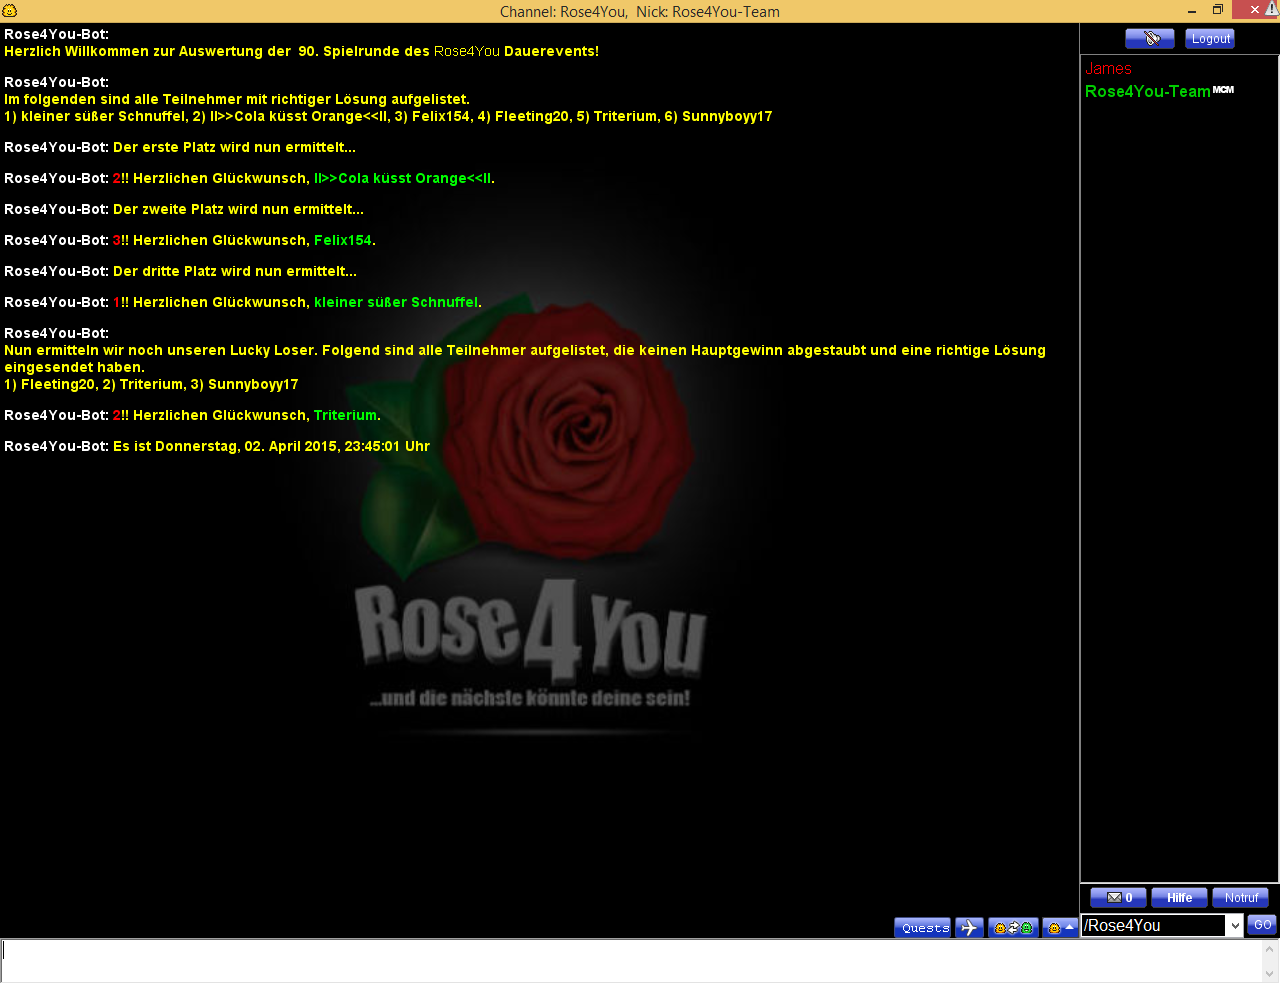Open the Hilfe help button
The width and height of the screenshot is (1280, 984).
(1179, 898)
